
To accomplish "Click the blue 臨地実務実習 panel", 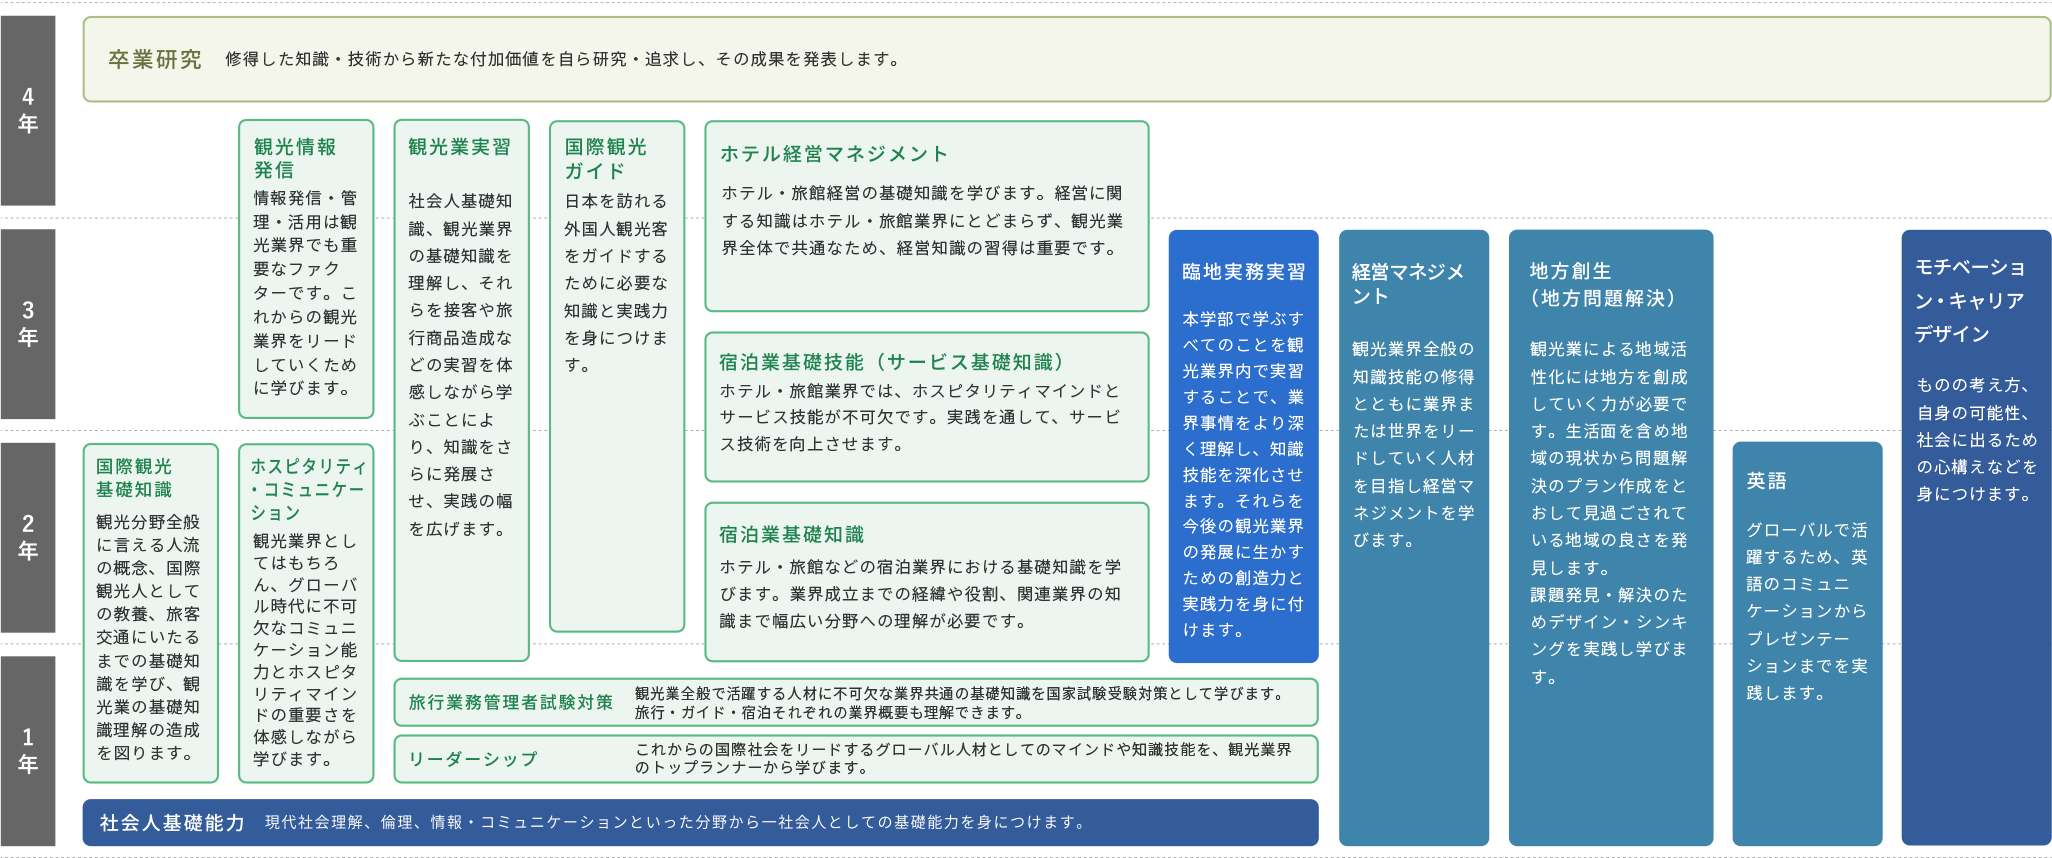I will click(x=1243, y=446).
